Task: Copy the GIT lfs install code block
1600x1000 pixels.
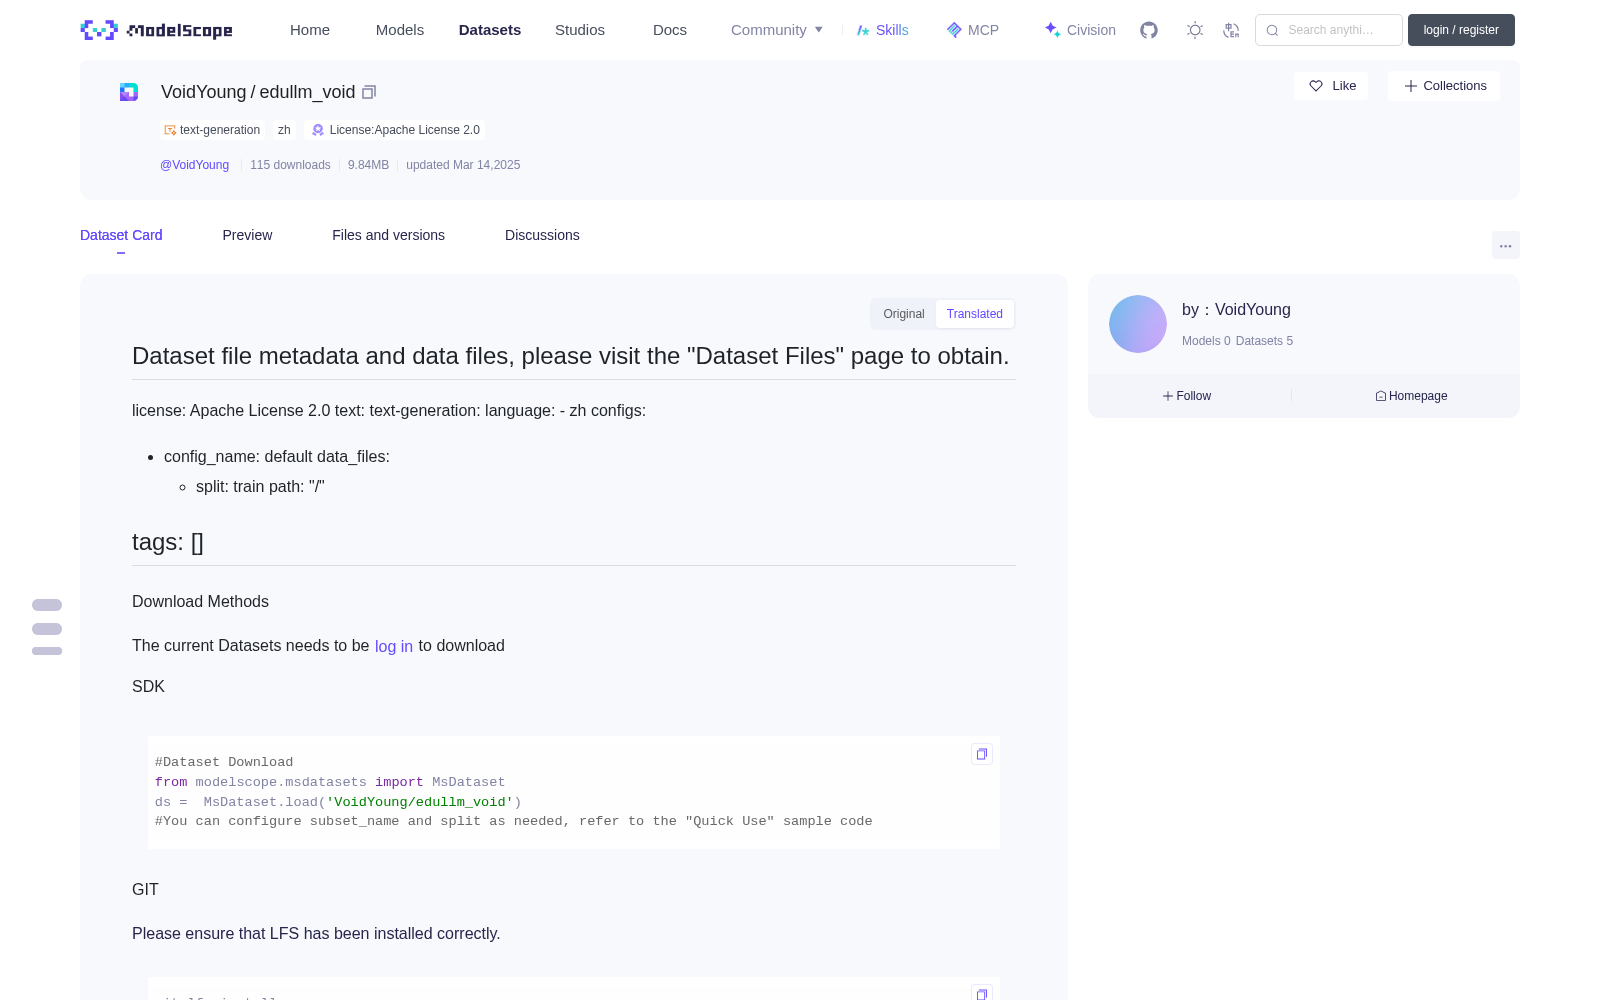Action: (x=982, y=993)
